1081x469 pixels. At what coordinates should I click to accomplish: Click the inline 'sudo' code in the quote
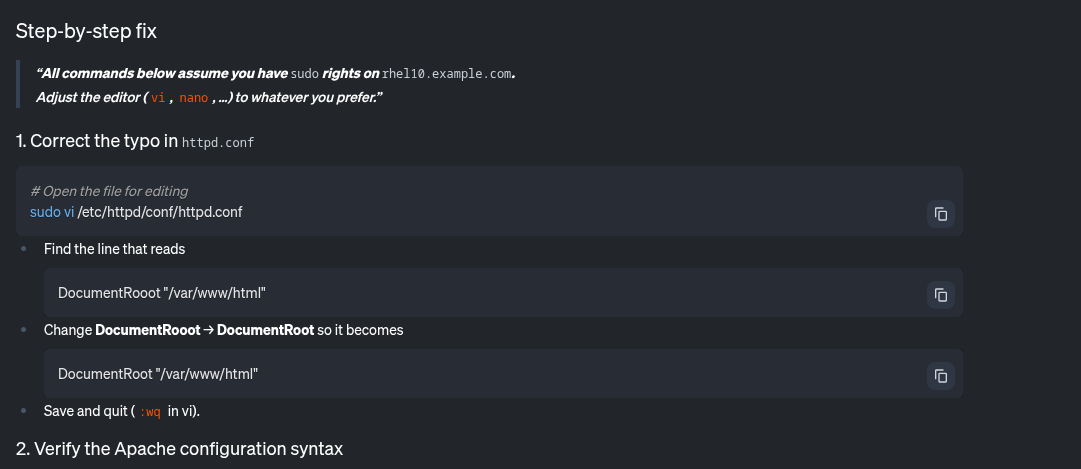[x=304, y=74]
